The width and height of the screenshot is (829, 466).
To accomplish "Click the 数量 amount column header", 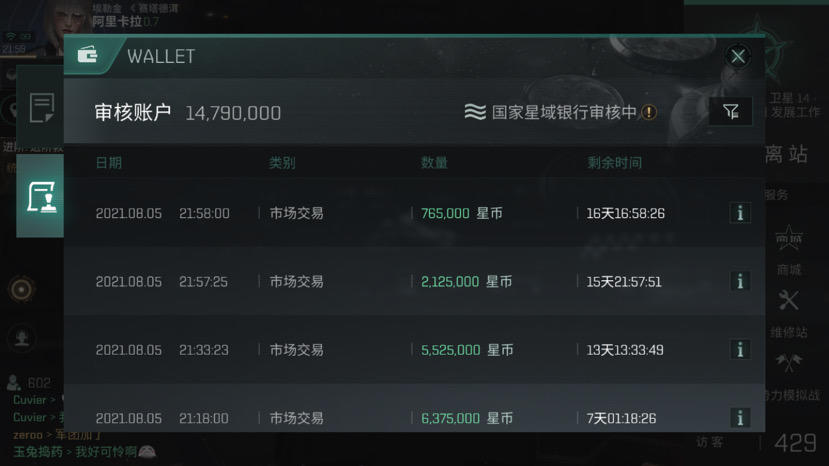I will click(x=434, y=162).
